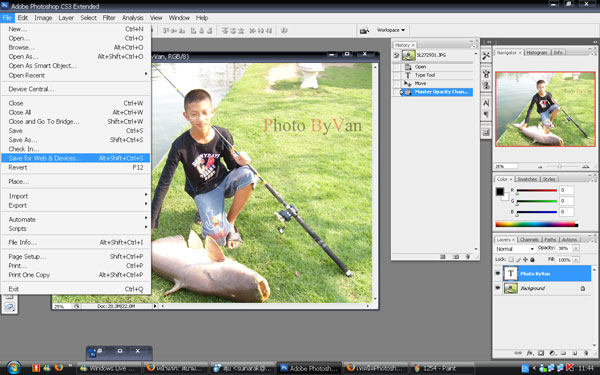Open the Clone Source panel icon
The height and width of the screenshot is (375, 600).
[486, 85]
